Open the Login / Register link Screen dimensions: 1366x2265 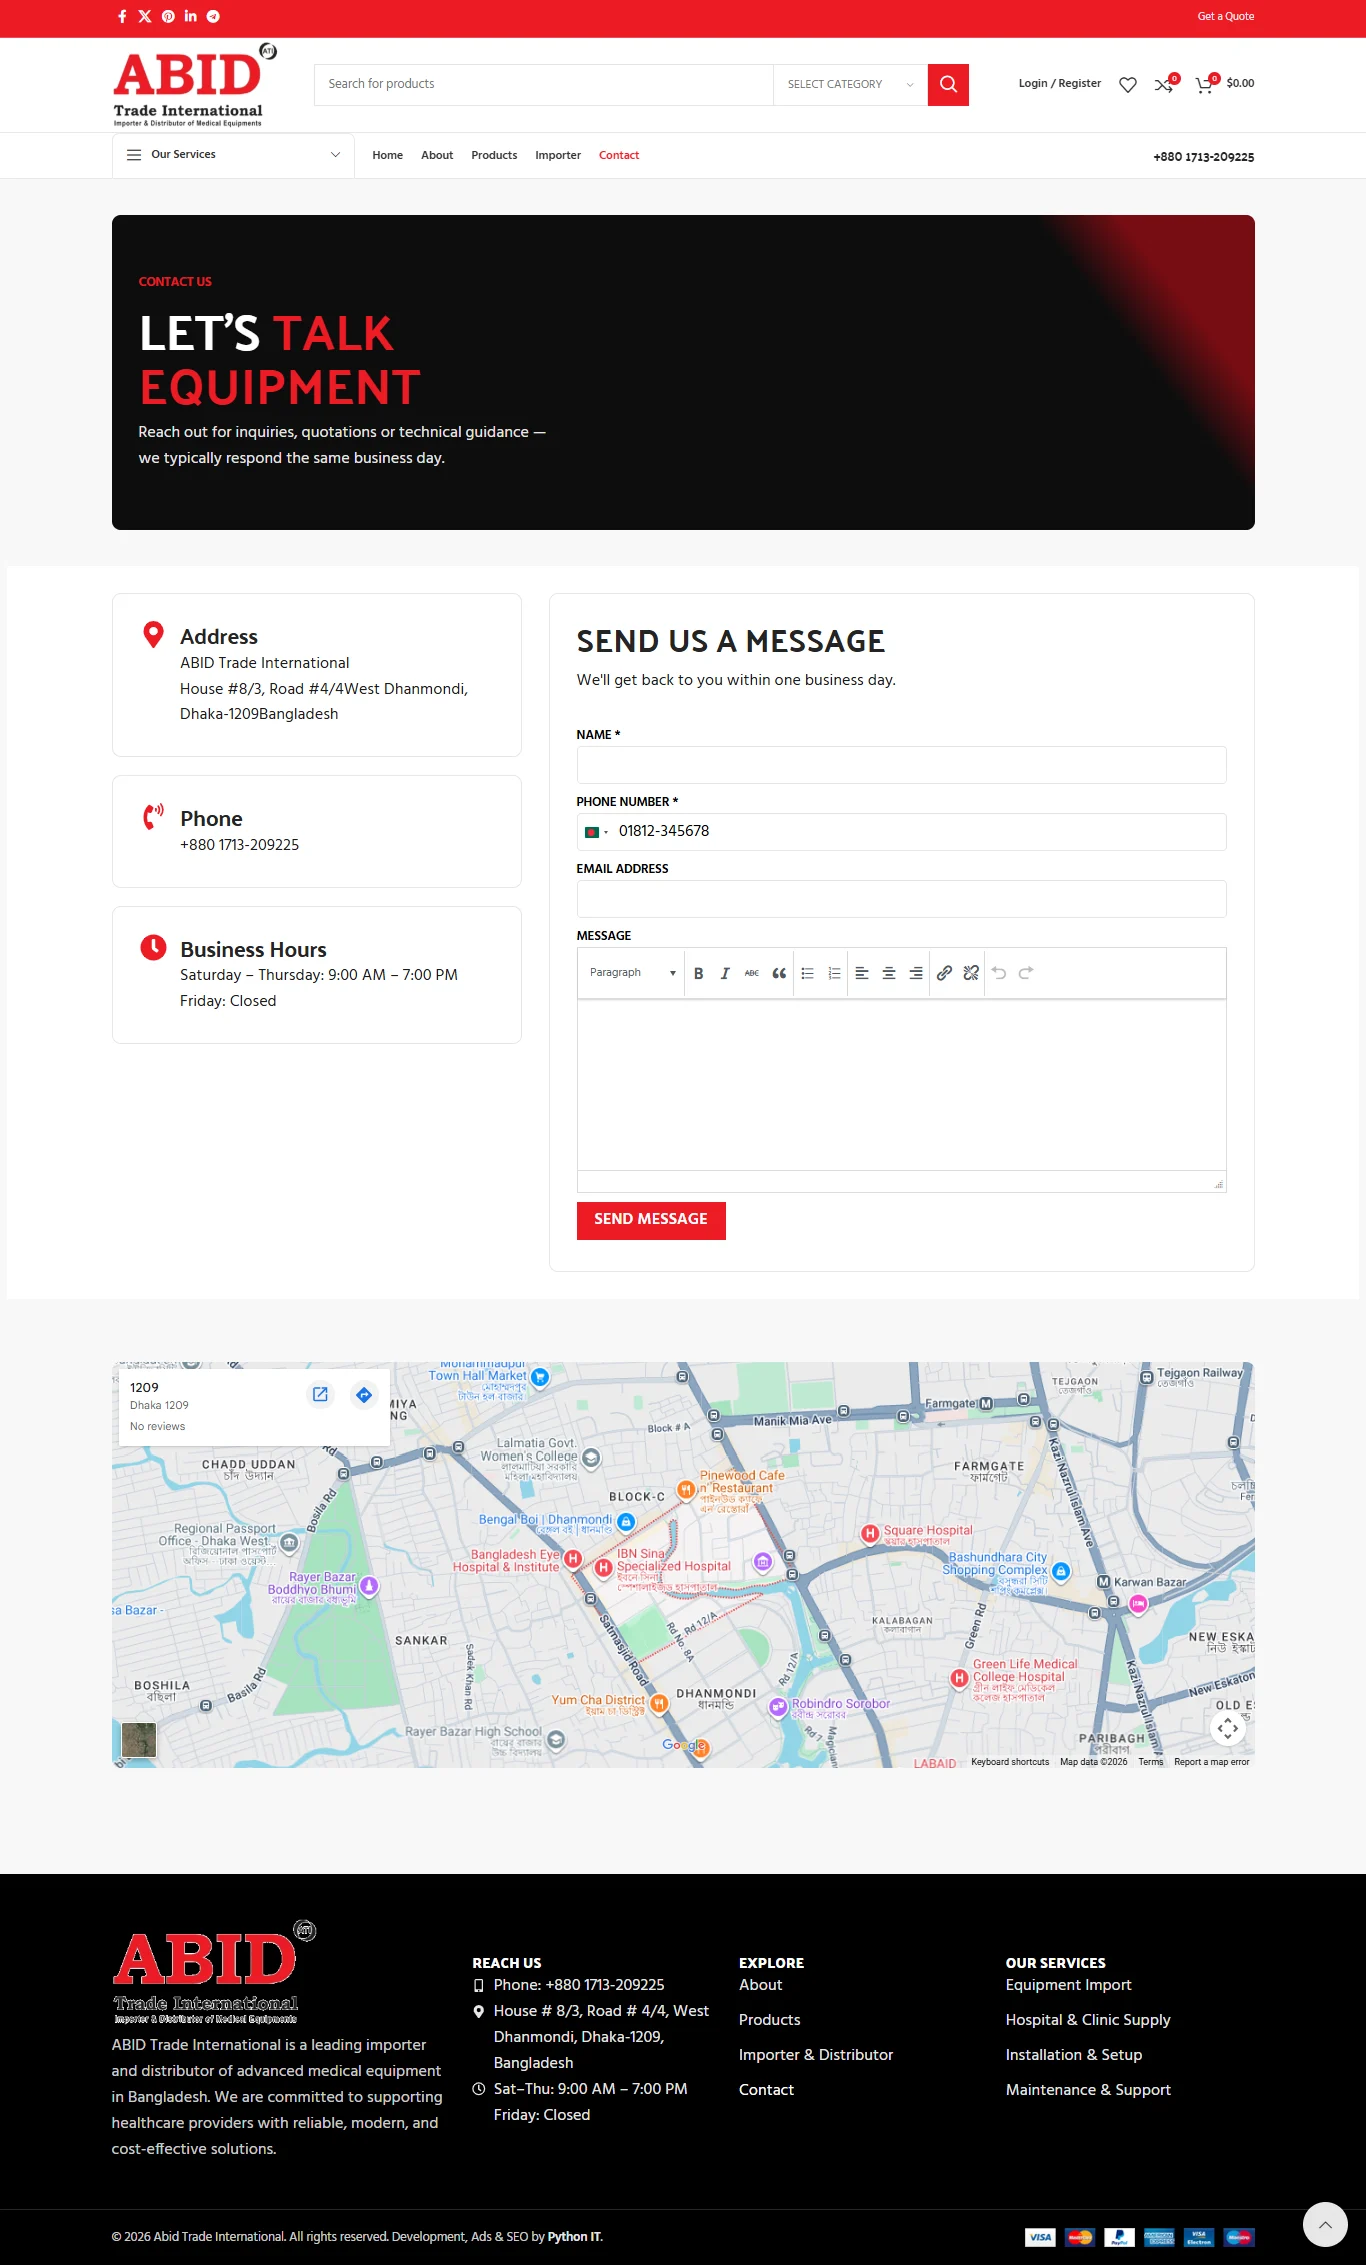(1060, 84)
